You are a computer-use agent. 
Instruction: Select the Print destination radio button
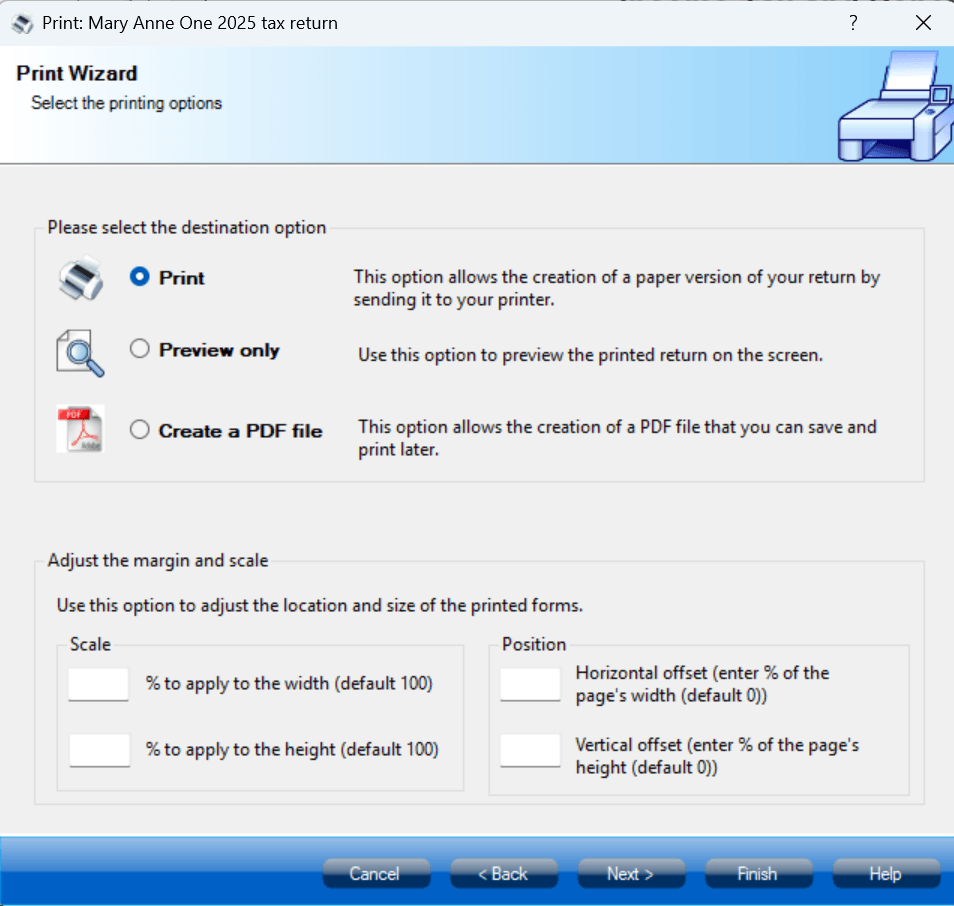pyautogui.click(x=140, y=278)
